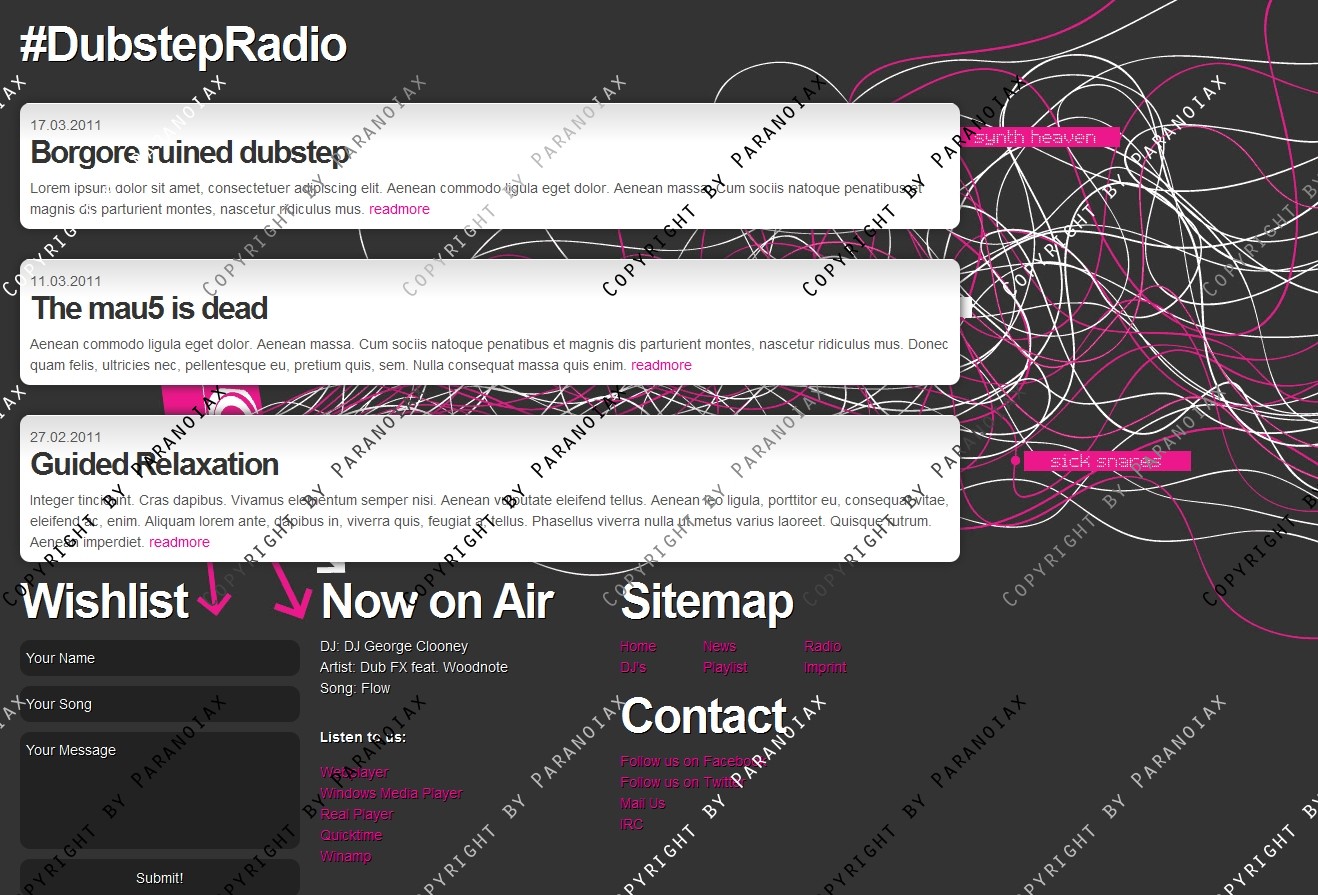The image size is (1318, 895).
Task: Follow readmore link in The mau5 is dead post
Action: click(661, 365)
